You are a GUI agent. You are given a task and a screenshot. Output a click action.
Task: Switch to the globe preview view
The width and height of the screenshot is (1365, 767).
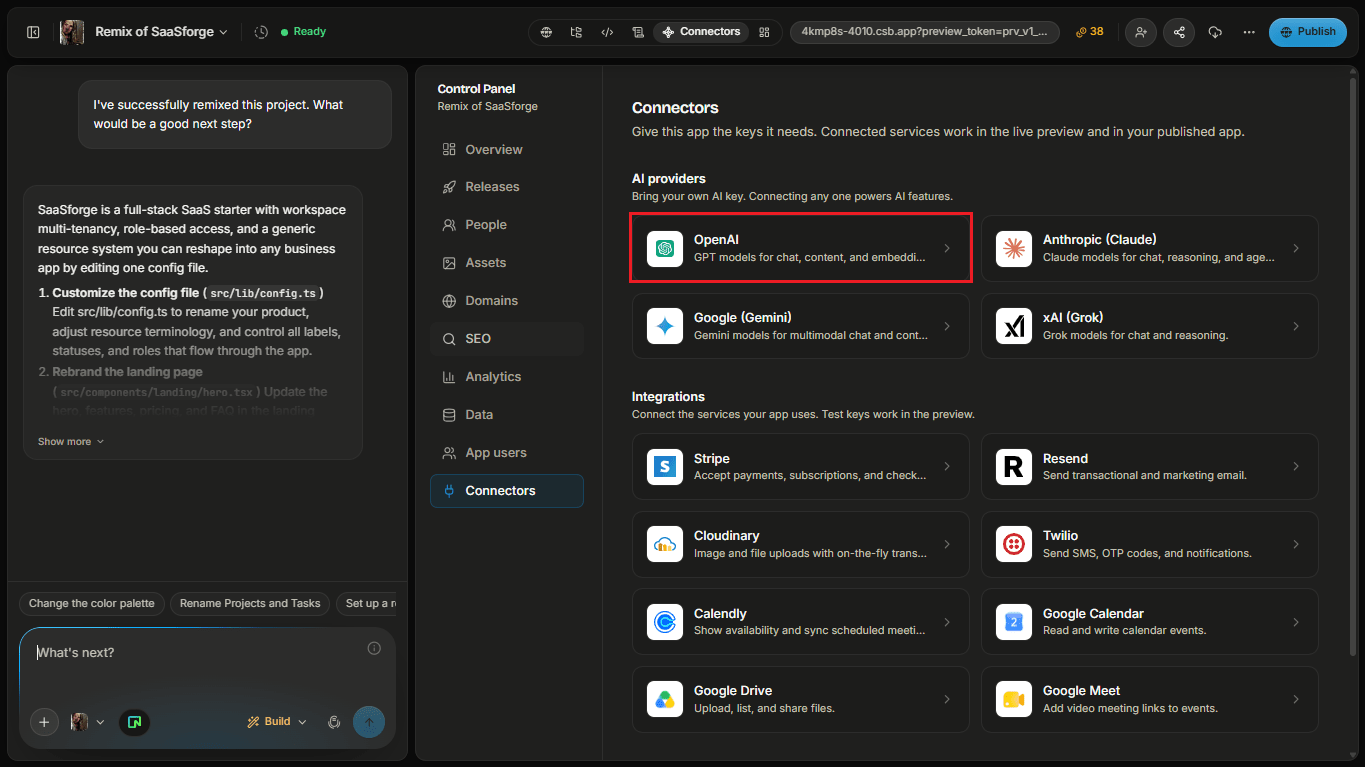[546, 32]
